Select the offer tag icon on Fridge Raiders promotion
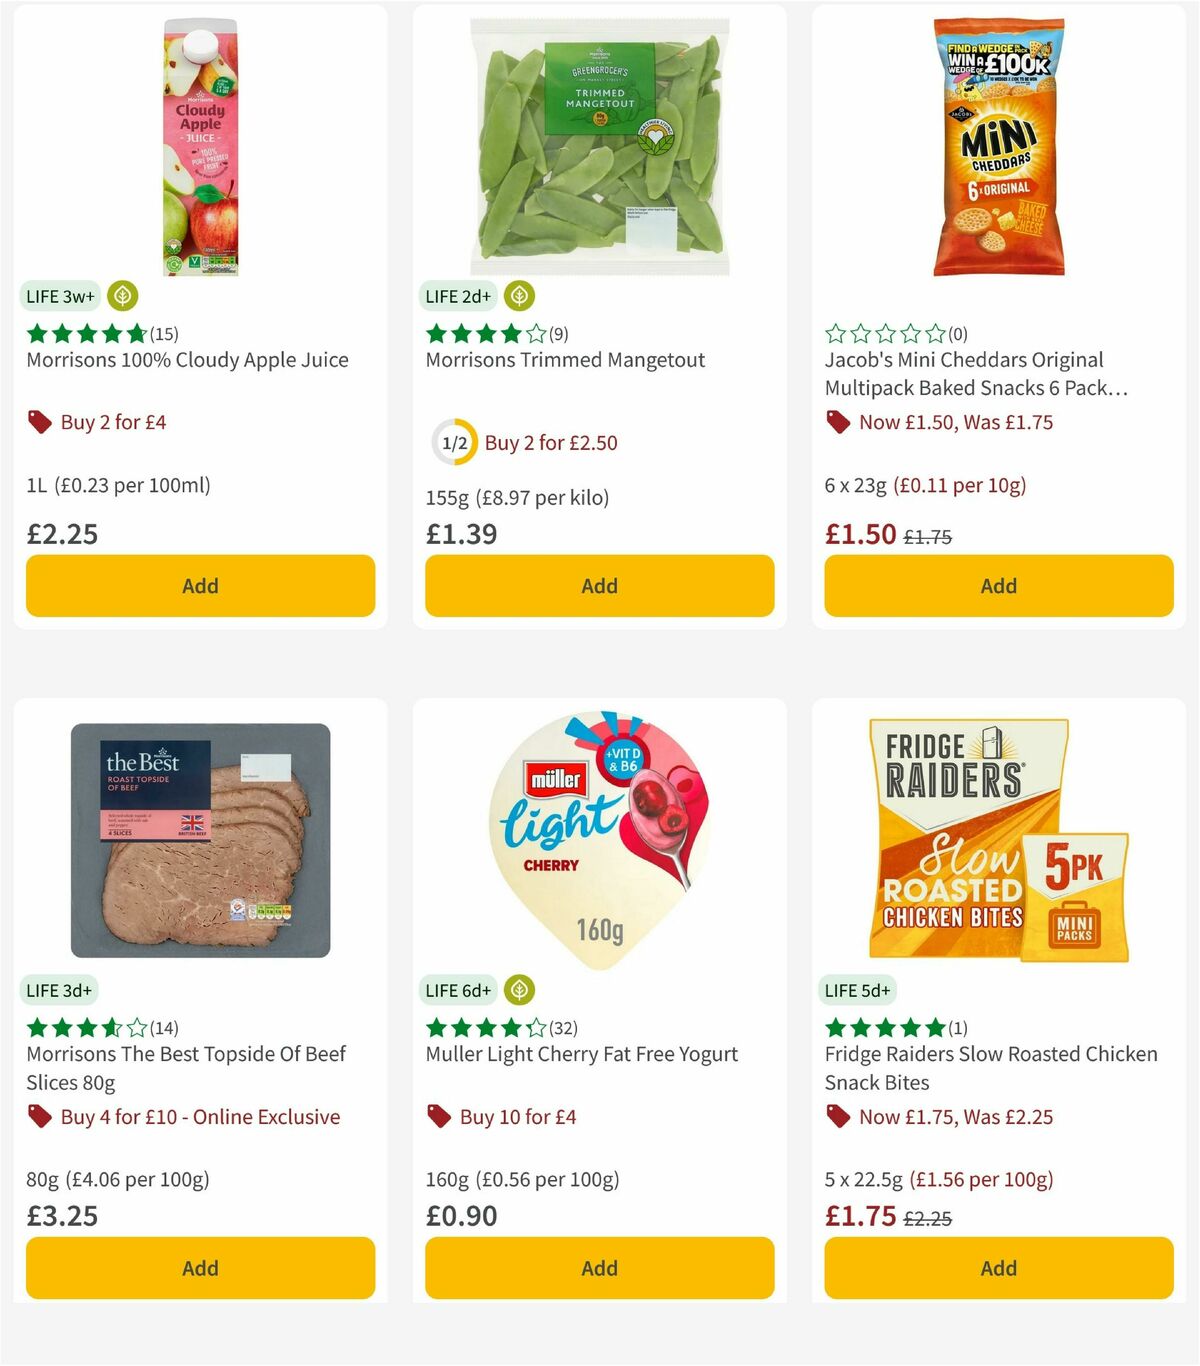Screen dimensions: 1200x1366 [838, 1117]
